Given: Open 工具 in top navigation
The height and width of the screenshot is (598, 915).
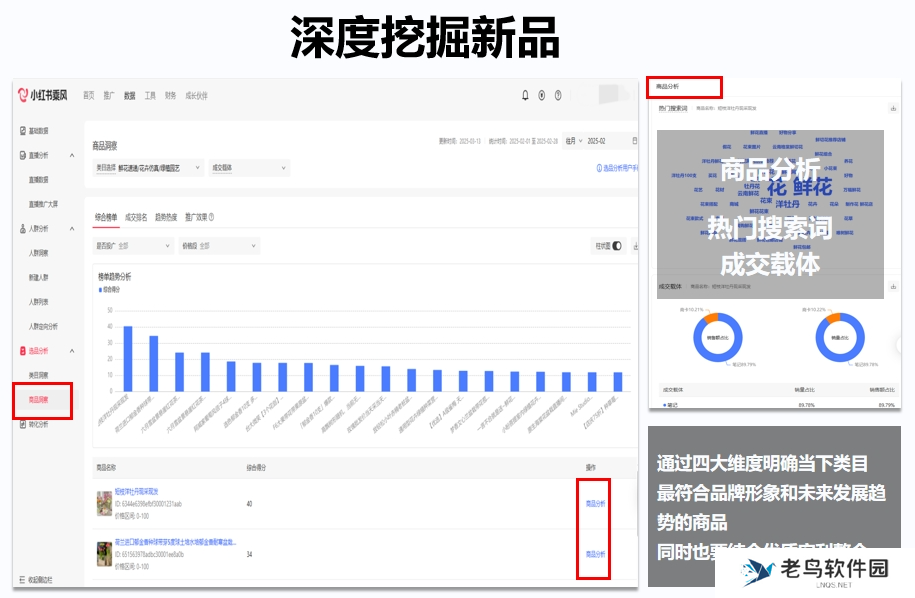Looking at the screenshot, I should (x=150, y=95).
